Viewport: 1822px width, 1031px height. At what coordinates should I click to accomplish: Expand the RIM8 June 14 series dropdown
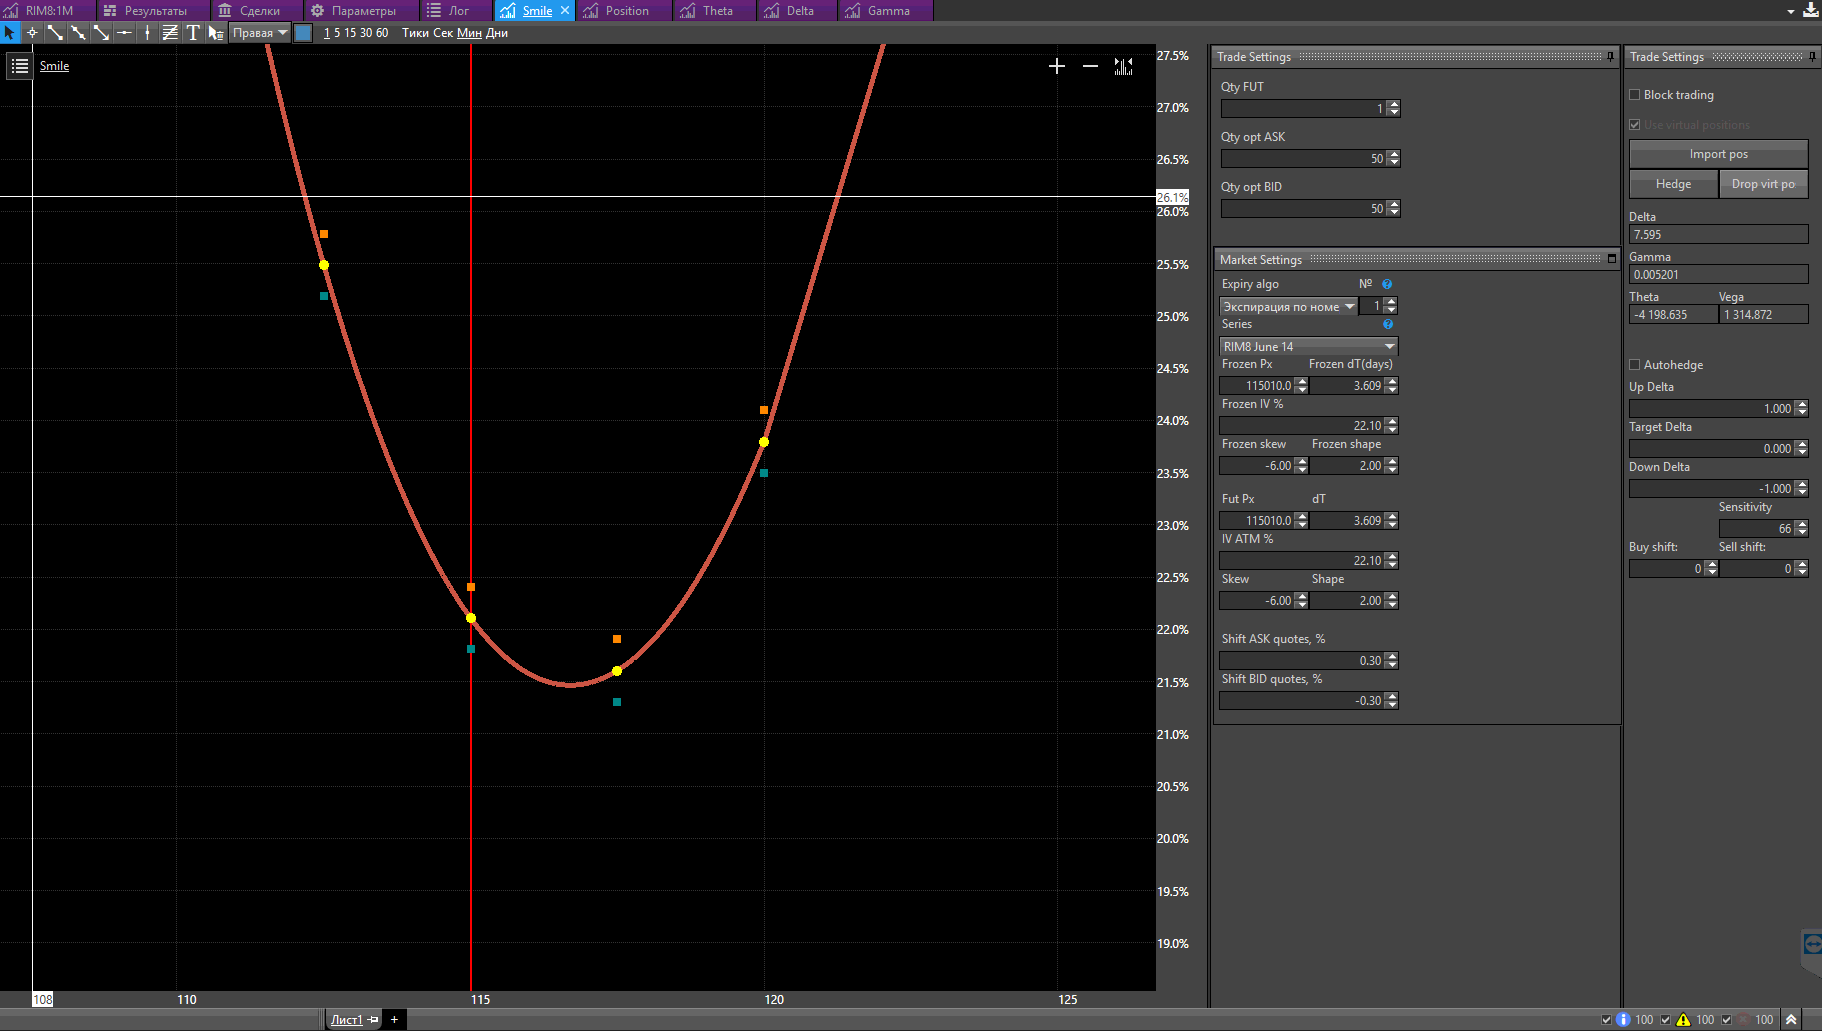(1308, 346)
